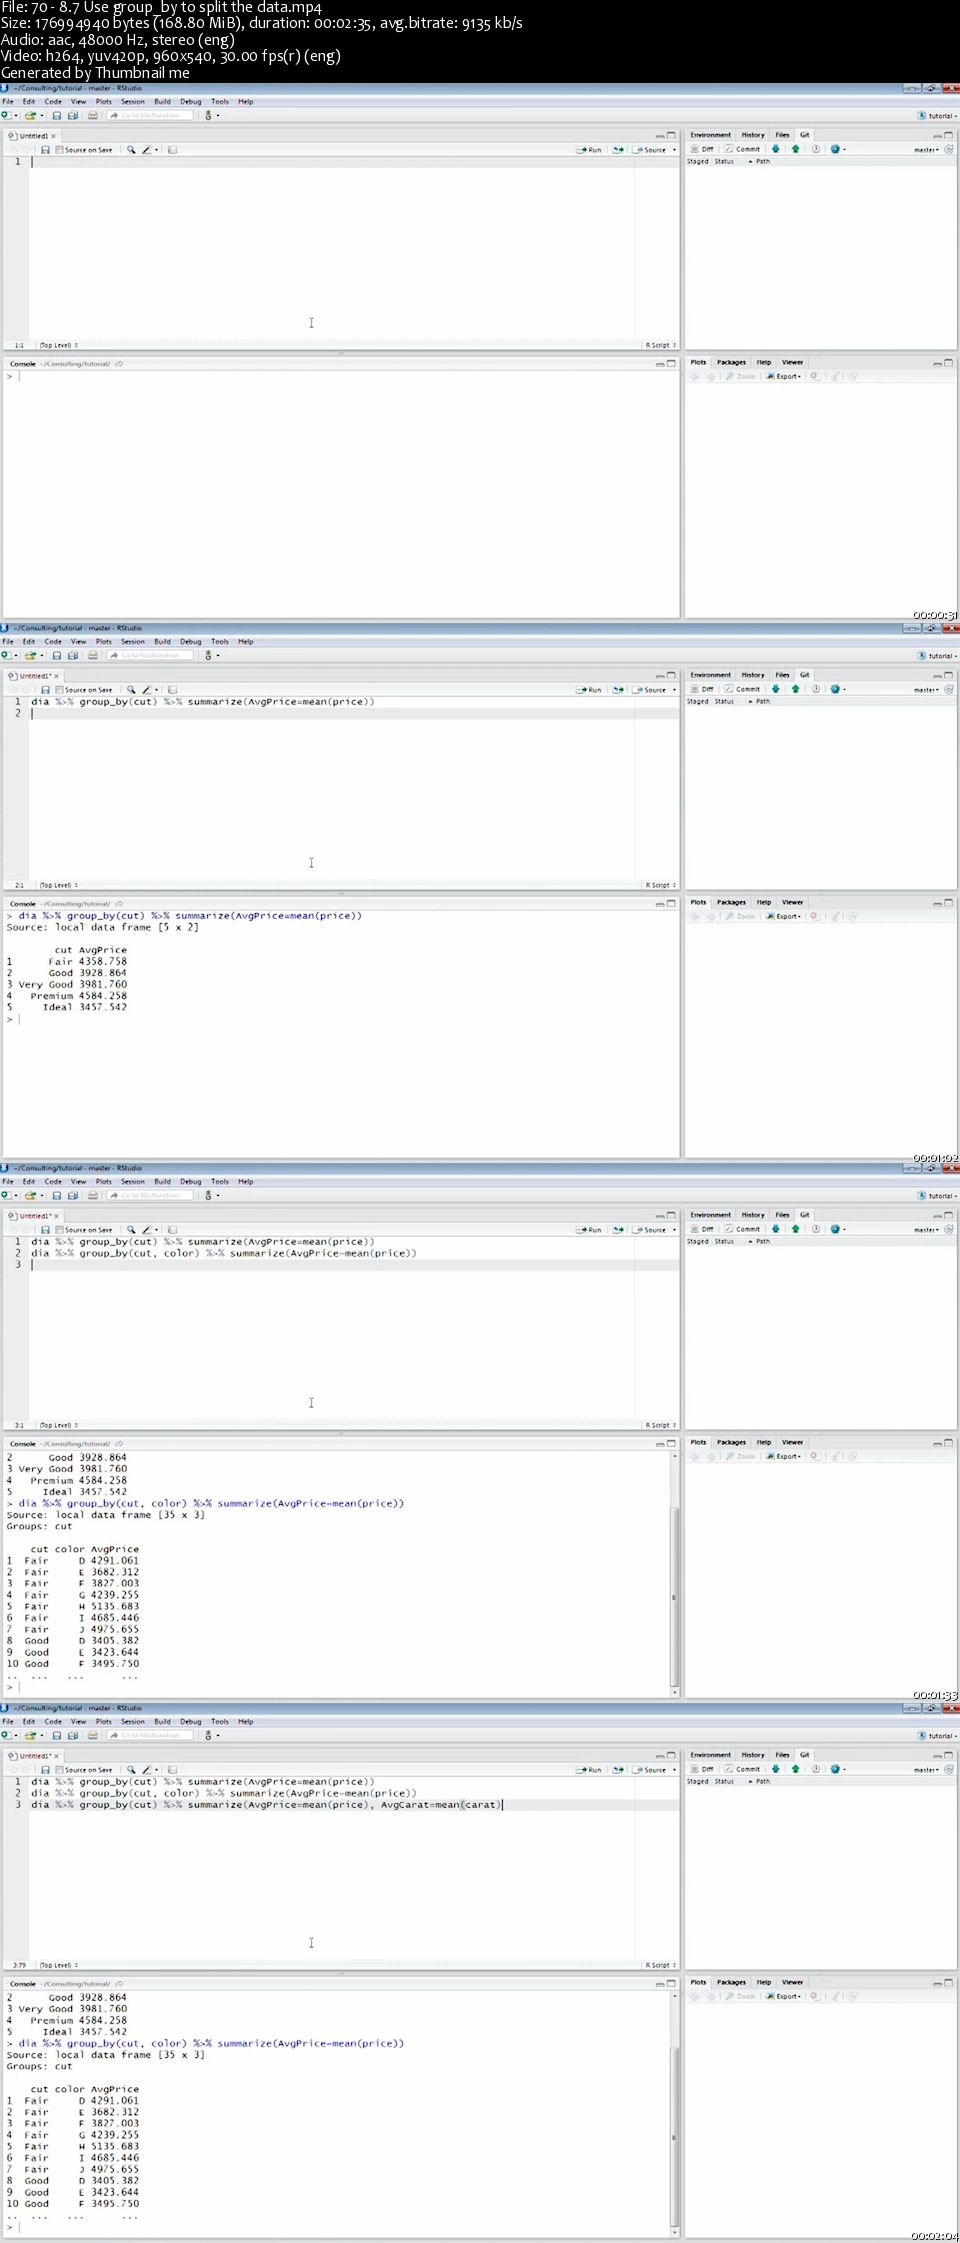Click the Git Push arrow in 00:00:31 frame
The width and height of the screenshot is (960, 2243).
tap(796, 149)
